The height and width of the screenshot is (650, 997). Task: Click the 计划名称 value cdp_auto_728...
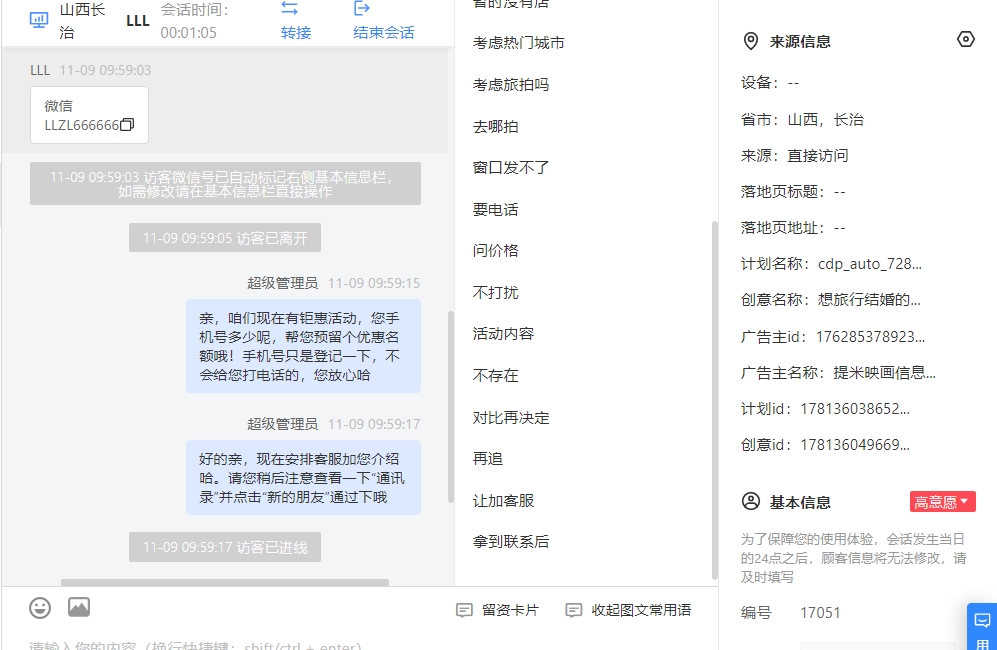[870, 264]
